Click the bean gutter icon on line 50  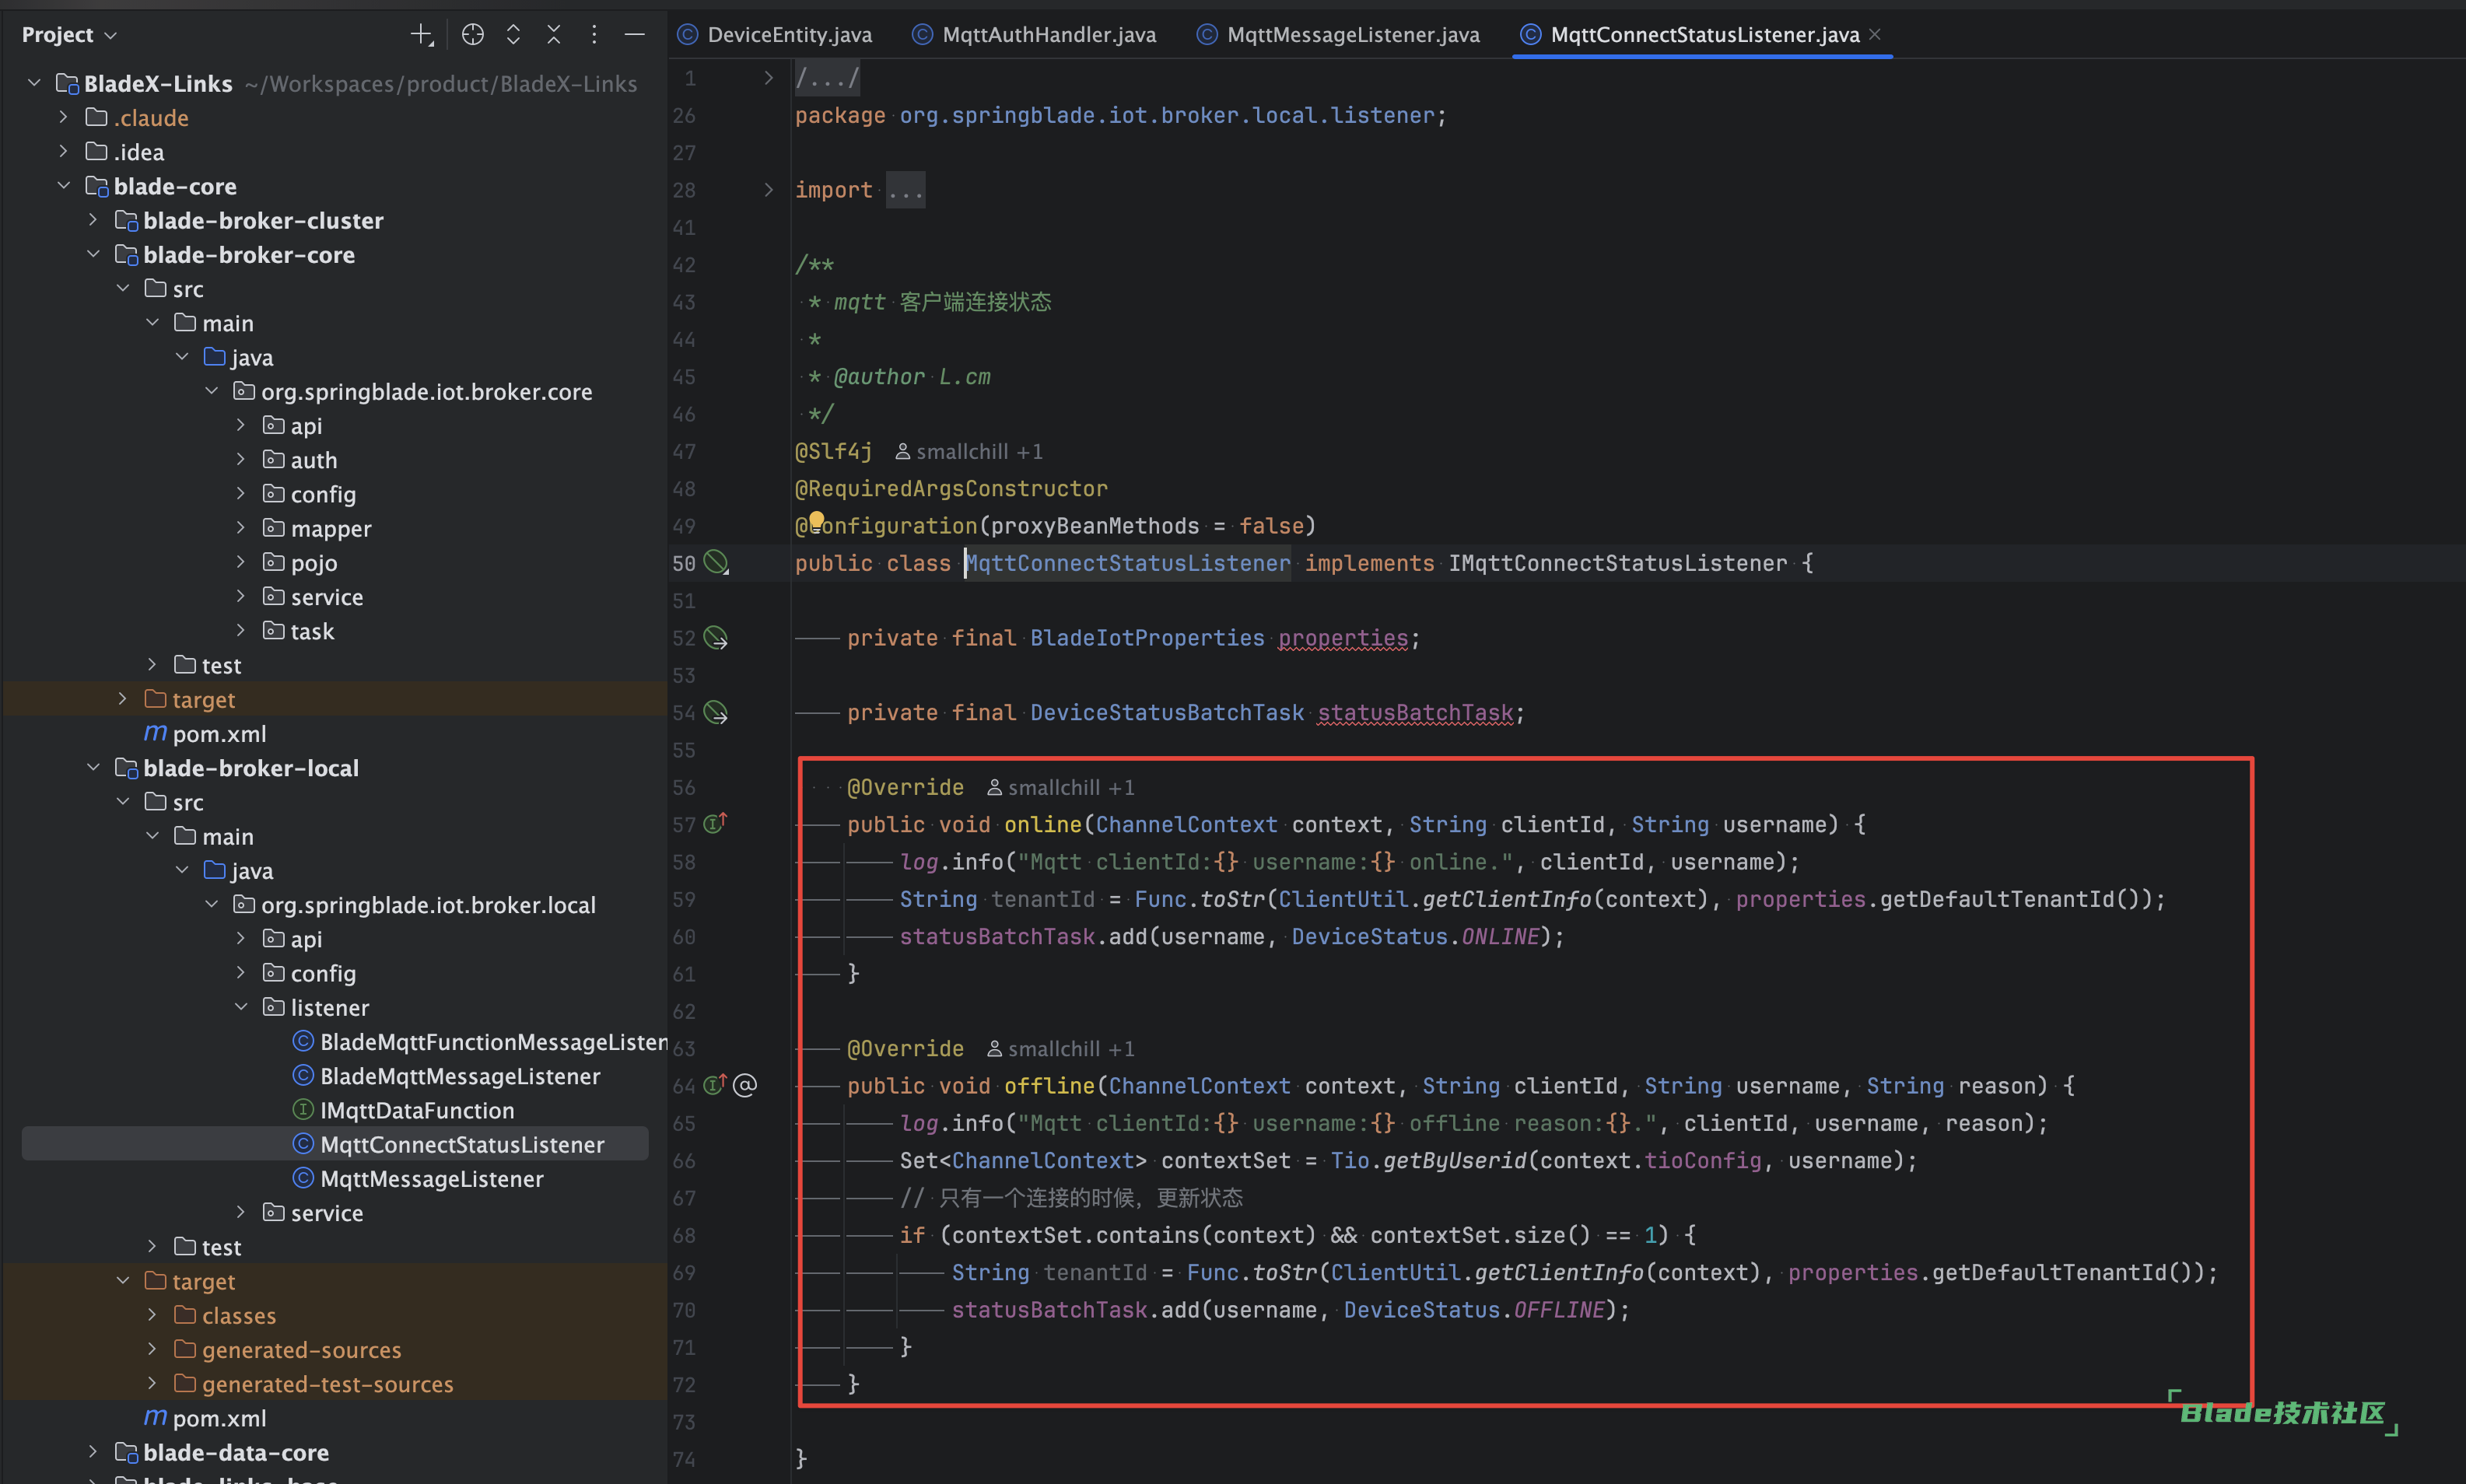tap(716, 563)
